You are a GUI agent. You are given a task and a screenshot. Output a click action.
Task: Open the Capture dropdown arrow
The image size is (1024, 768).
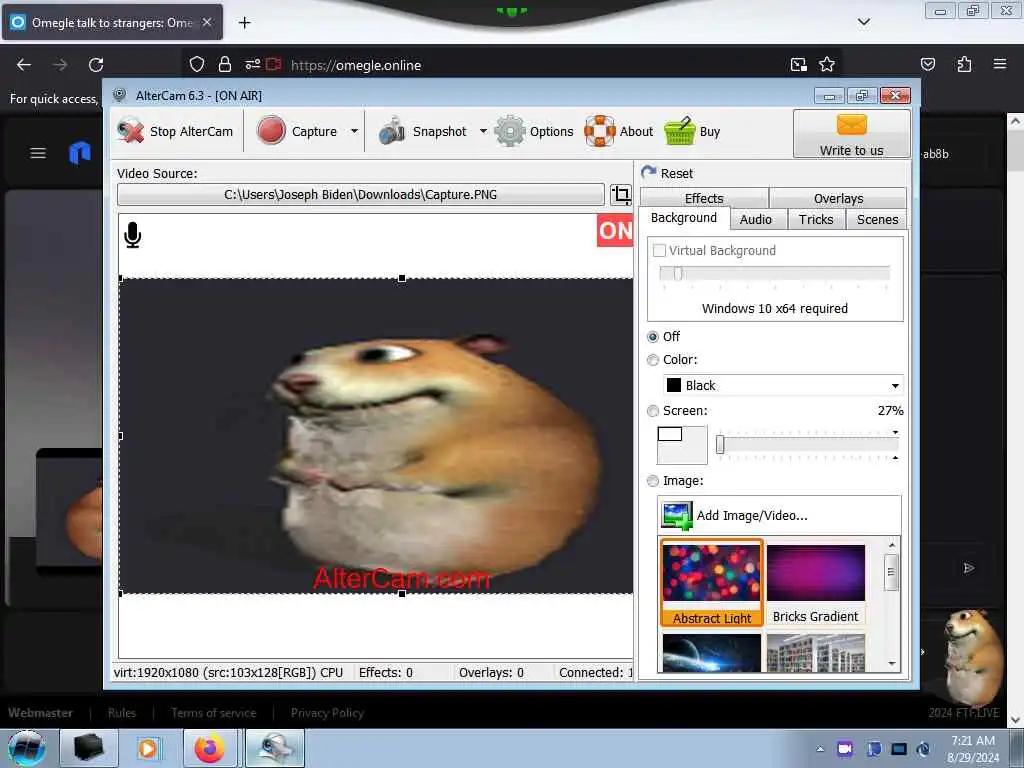coord(354,131)
